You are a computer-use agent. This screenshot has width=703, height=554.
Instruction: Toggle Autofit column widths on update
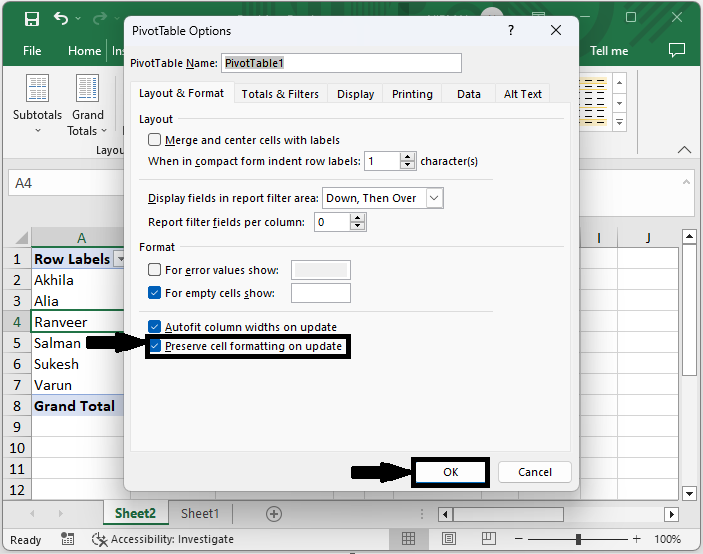(x=155, y=326)
